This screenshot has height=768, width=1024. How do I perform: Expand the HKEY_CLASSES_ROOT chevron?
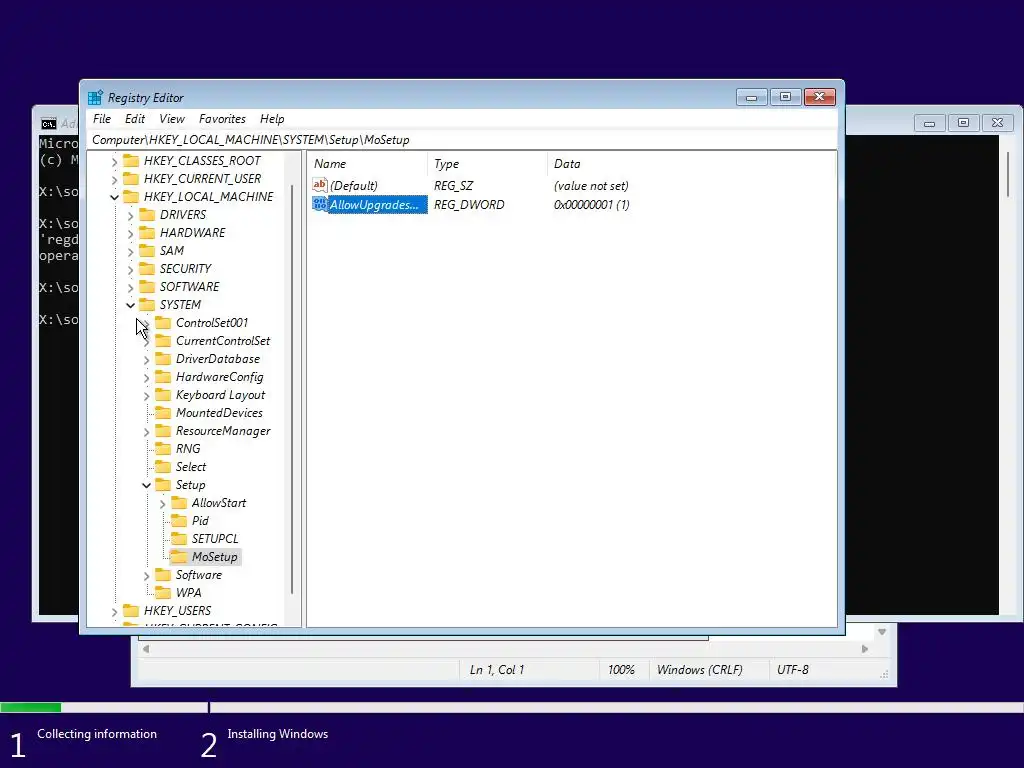[114, 161]
